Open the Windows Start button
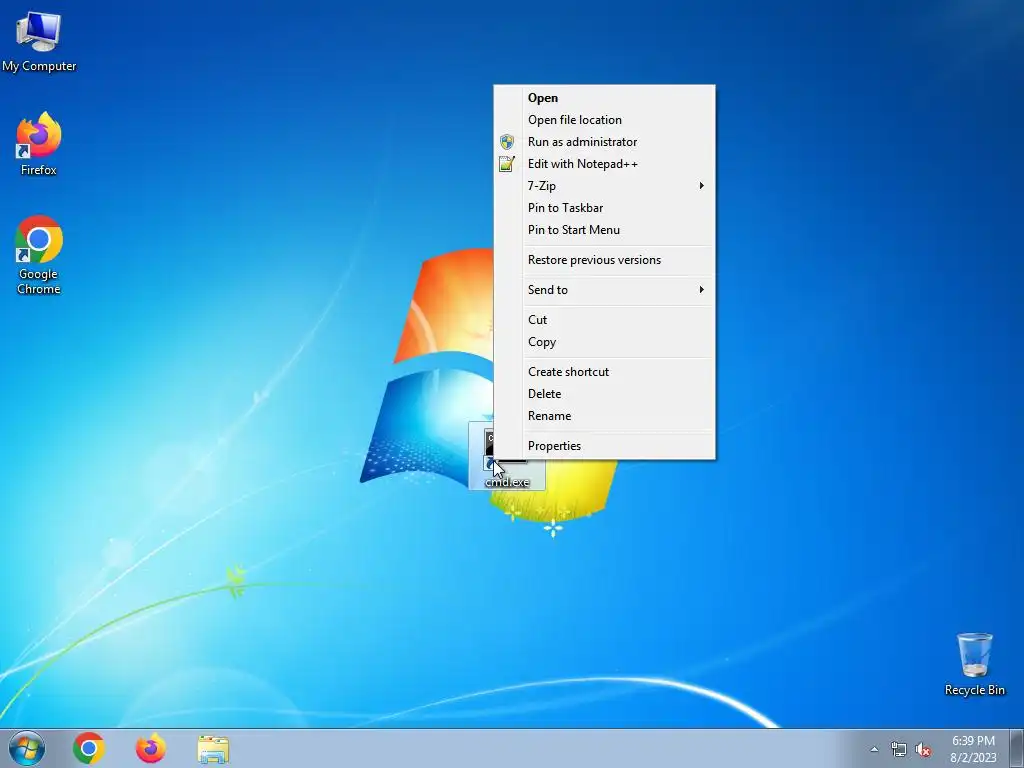This screenshot has height=768, width=1024. [27, 748]
